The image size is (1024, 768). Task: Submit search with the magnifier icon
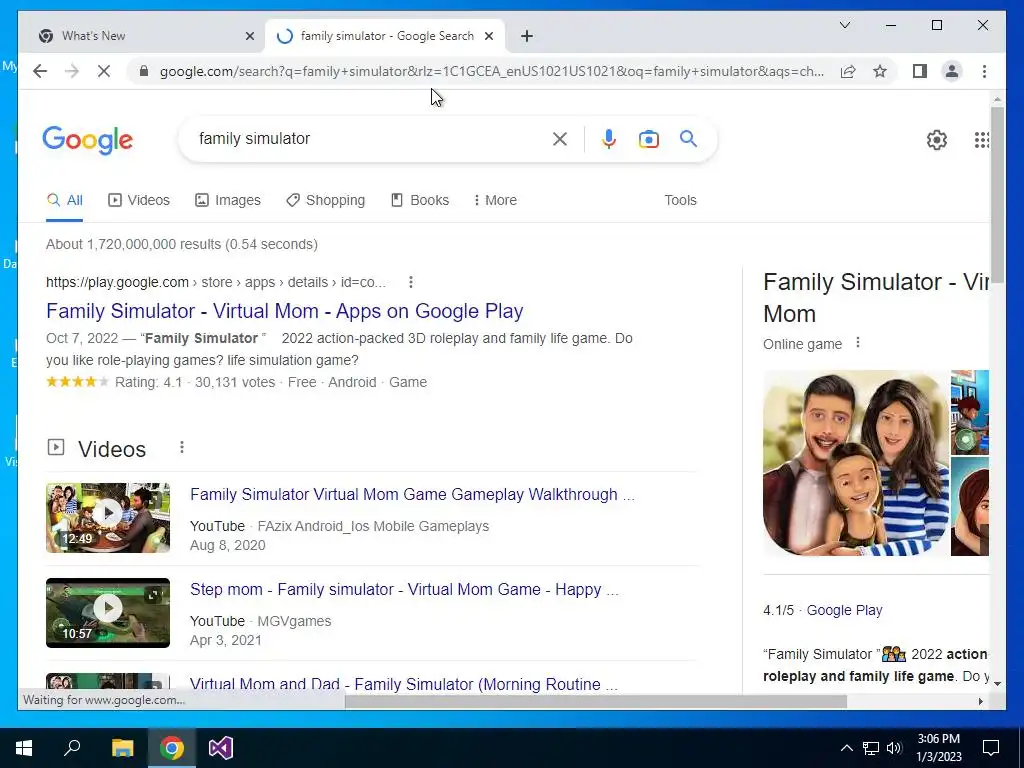coord(688,138)
